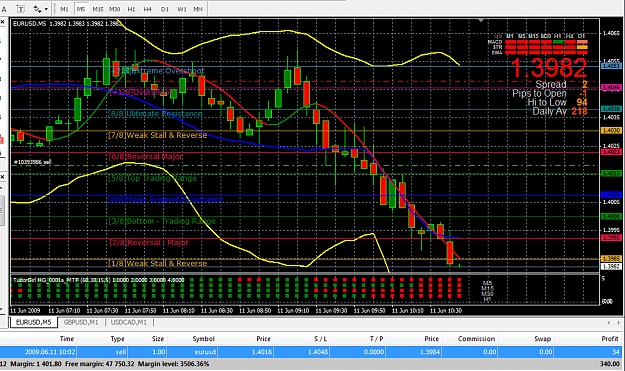The width and height of the screenshot is (625, 371).
Task: Click the 'Daily Av' value 218
Action: (x=579, y=111)
